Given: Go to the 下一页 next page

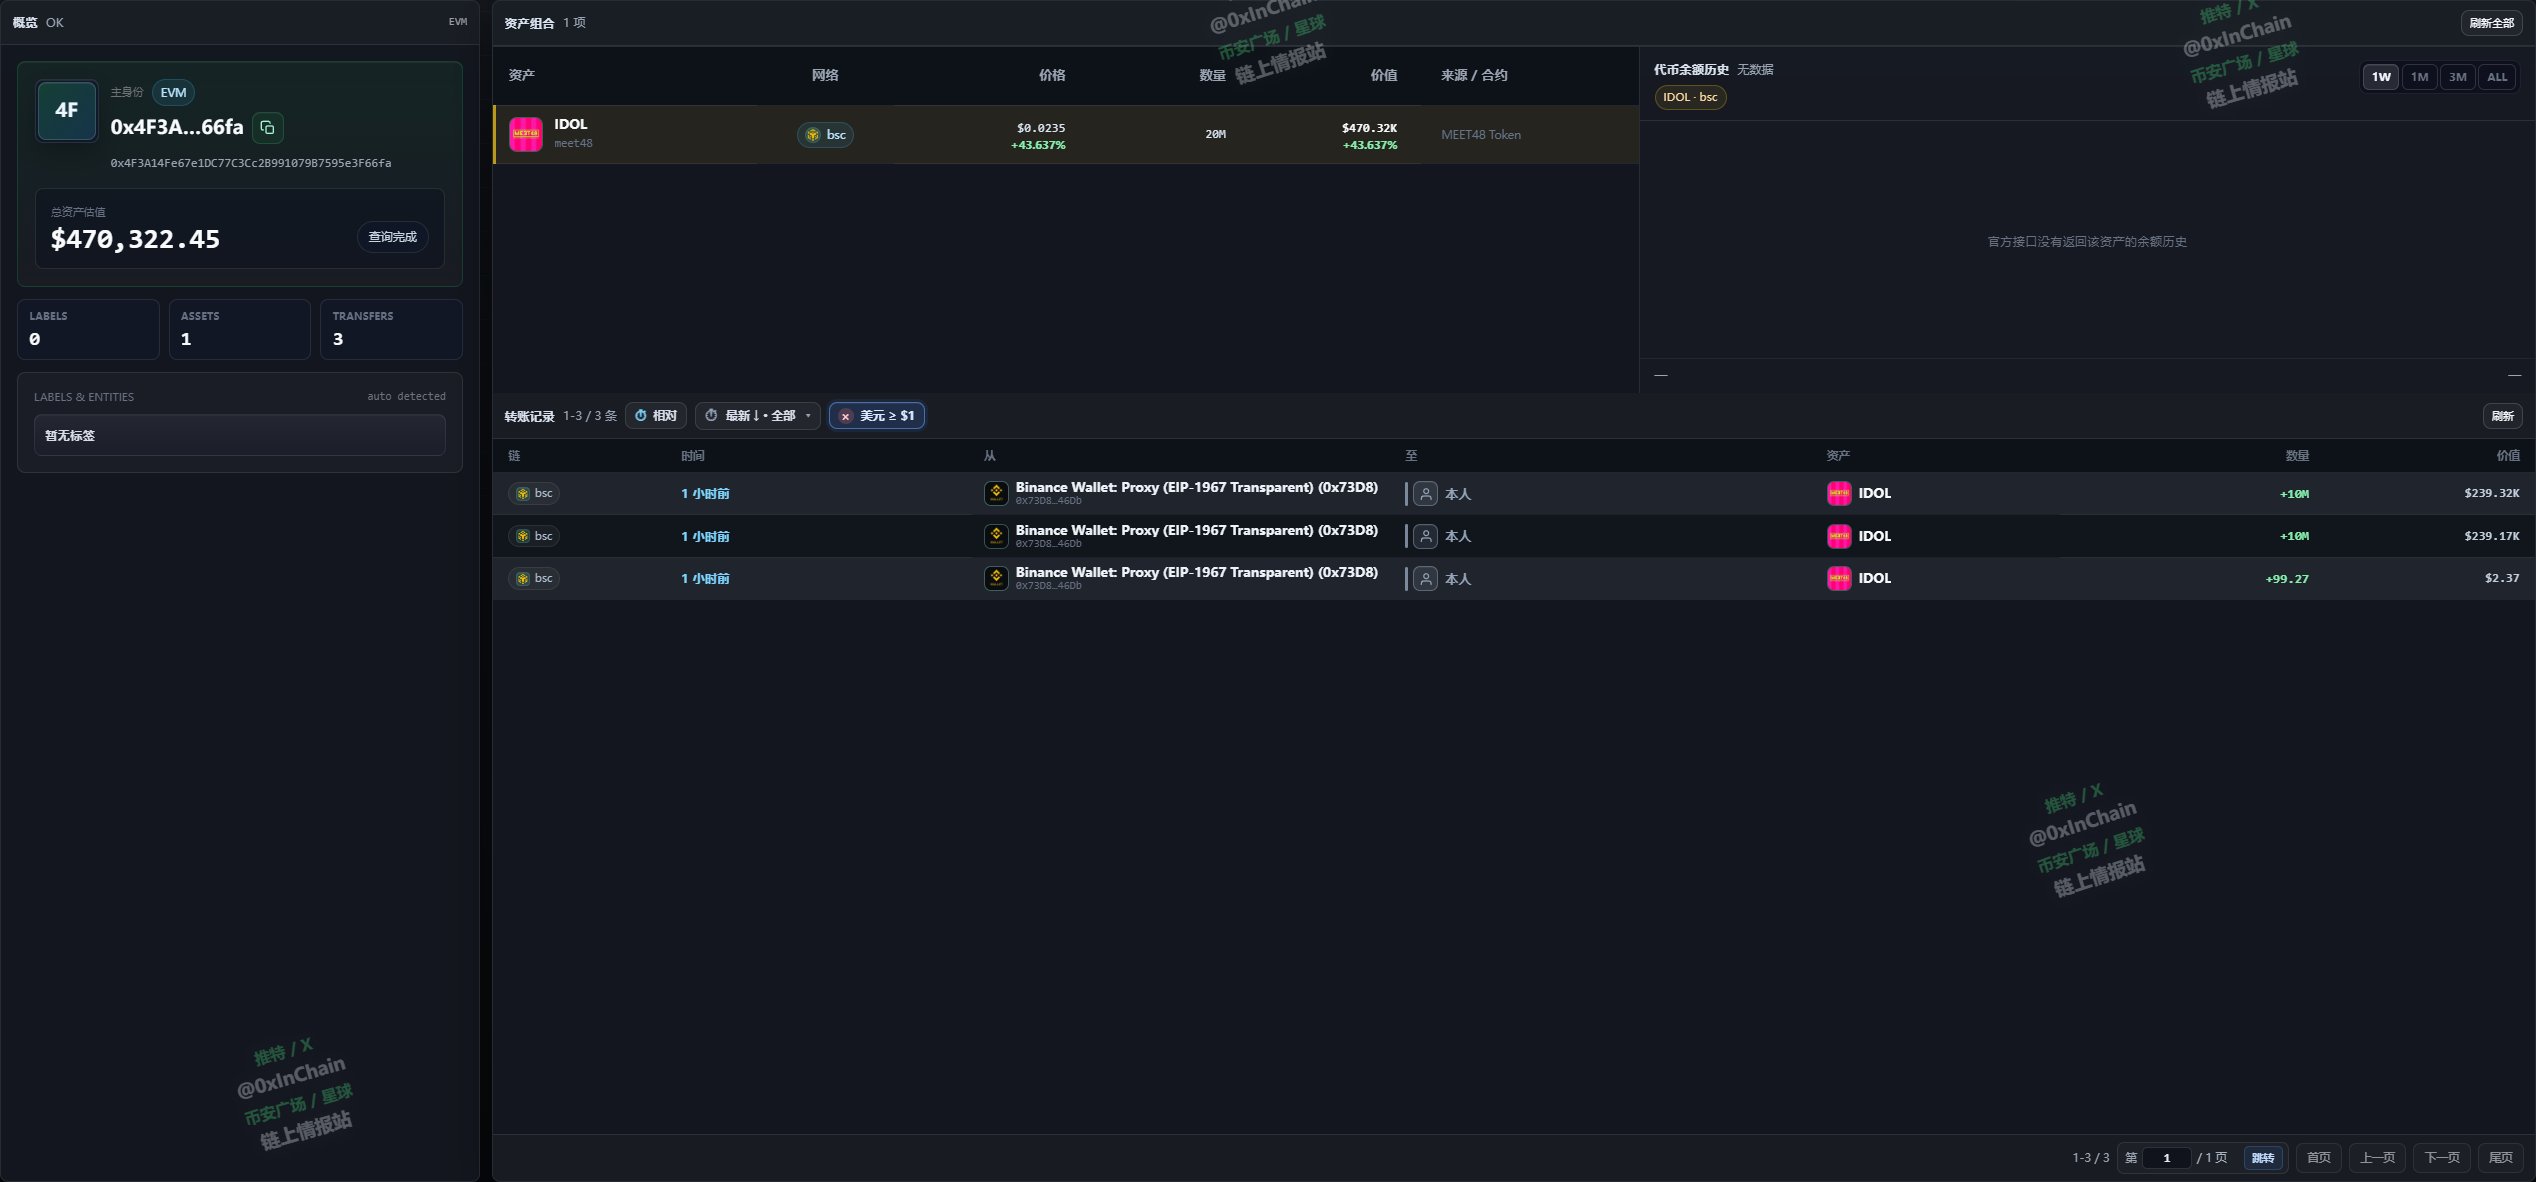Looking at the screenshot, I should click(x=2442, y=1158).
